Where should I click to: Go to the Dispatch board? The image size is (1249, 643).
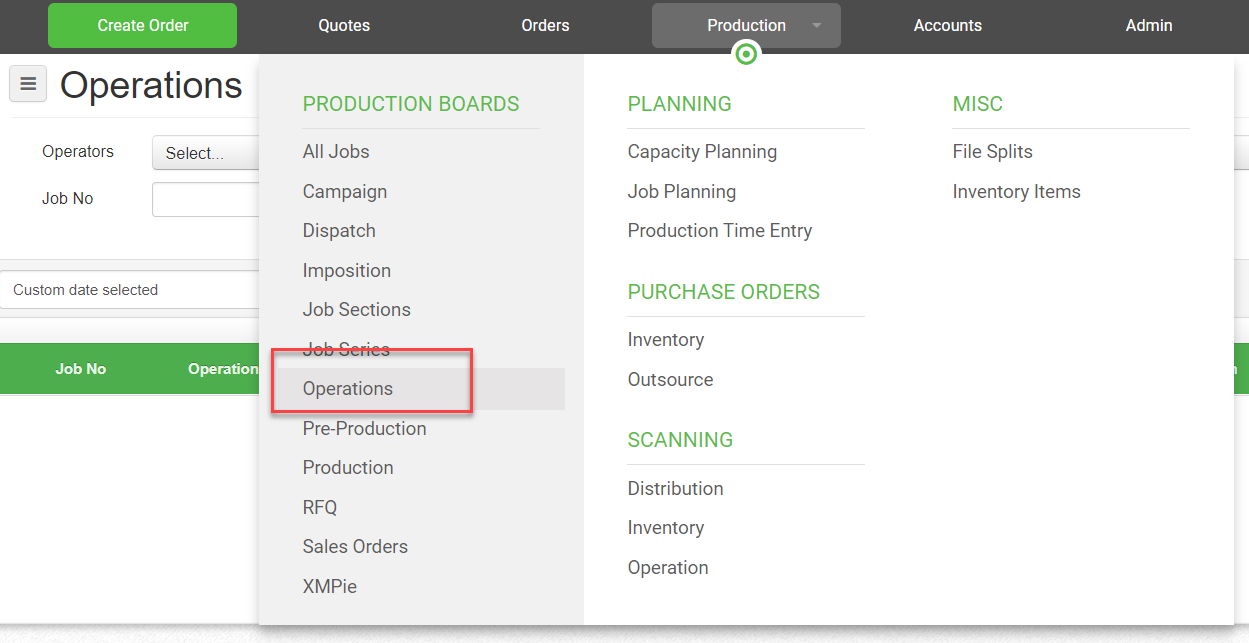pos(339,231)
